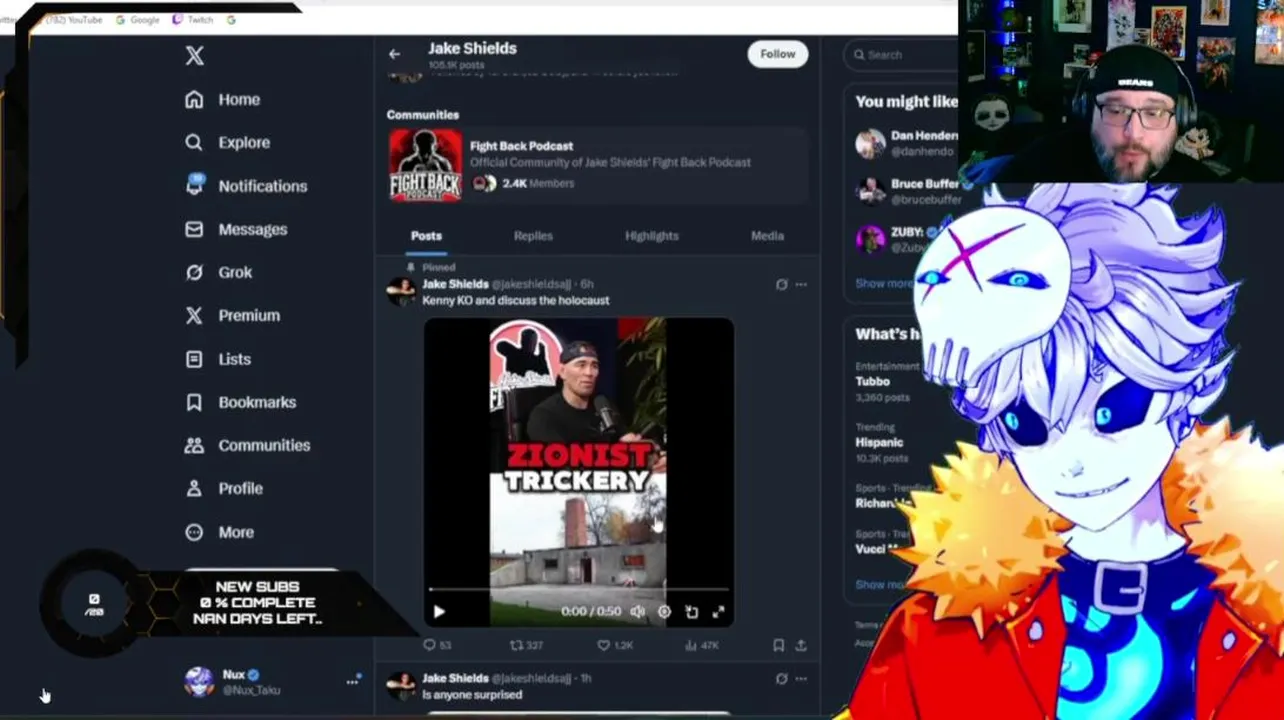Open Nux account switcher menu
Viewport: 1284px width, 720px height.
tap(353, 681)
